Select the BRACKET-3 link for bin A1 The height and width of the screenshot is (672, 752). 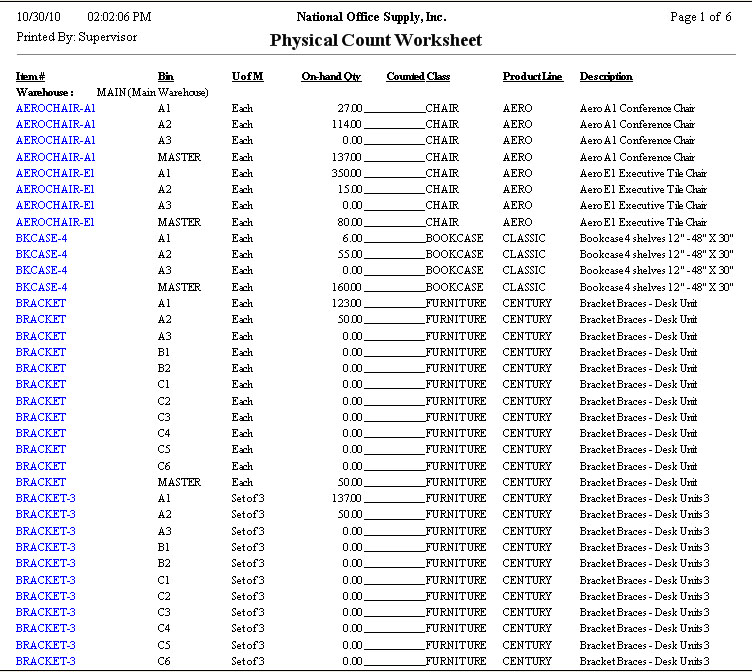point(45,498)
